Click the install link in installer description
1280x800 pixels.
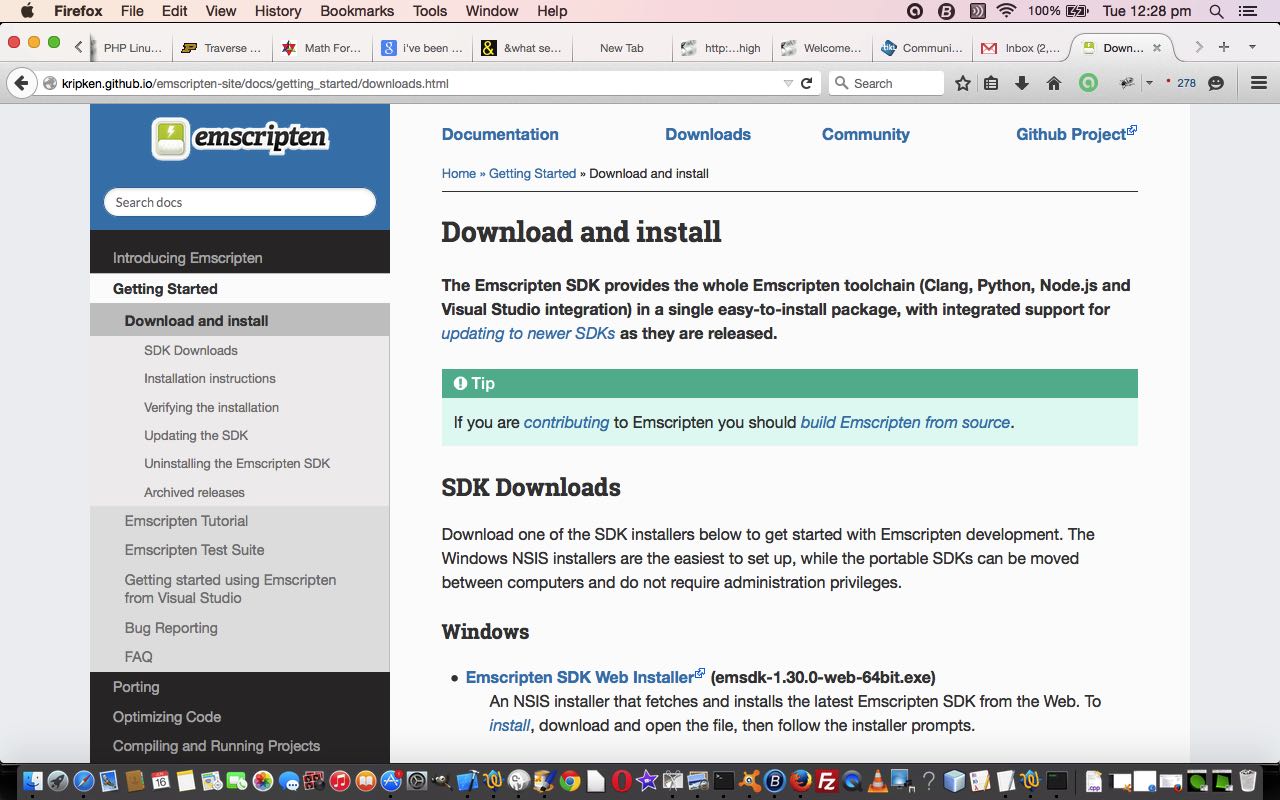tap(509, 725)
